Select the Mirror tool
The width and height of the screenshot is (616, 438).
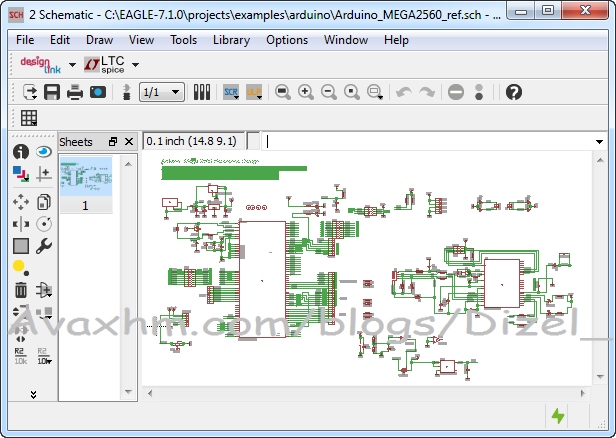click(21, 224)
